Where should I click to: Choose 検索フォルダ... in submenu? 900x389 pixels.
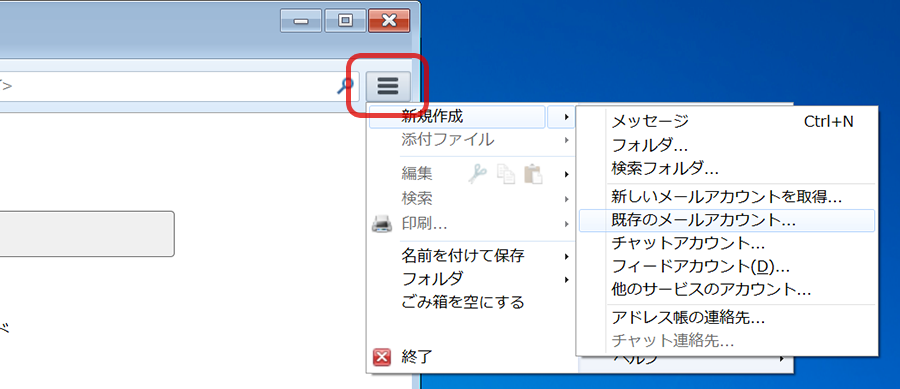coord(727,169)
